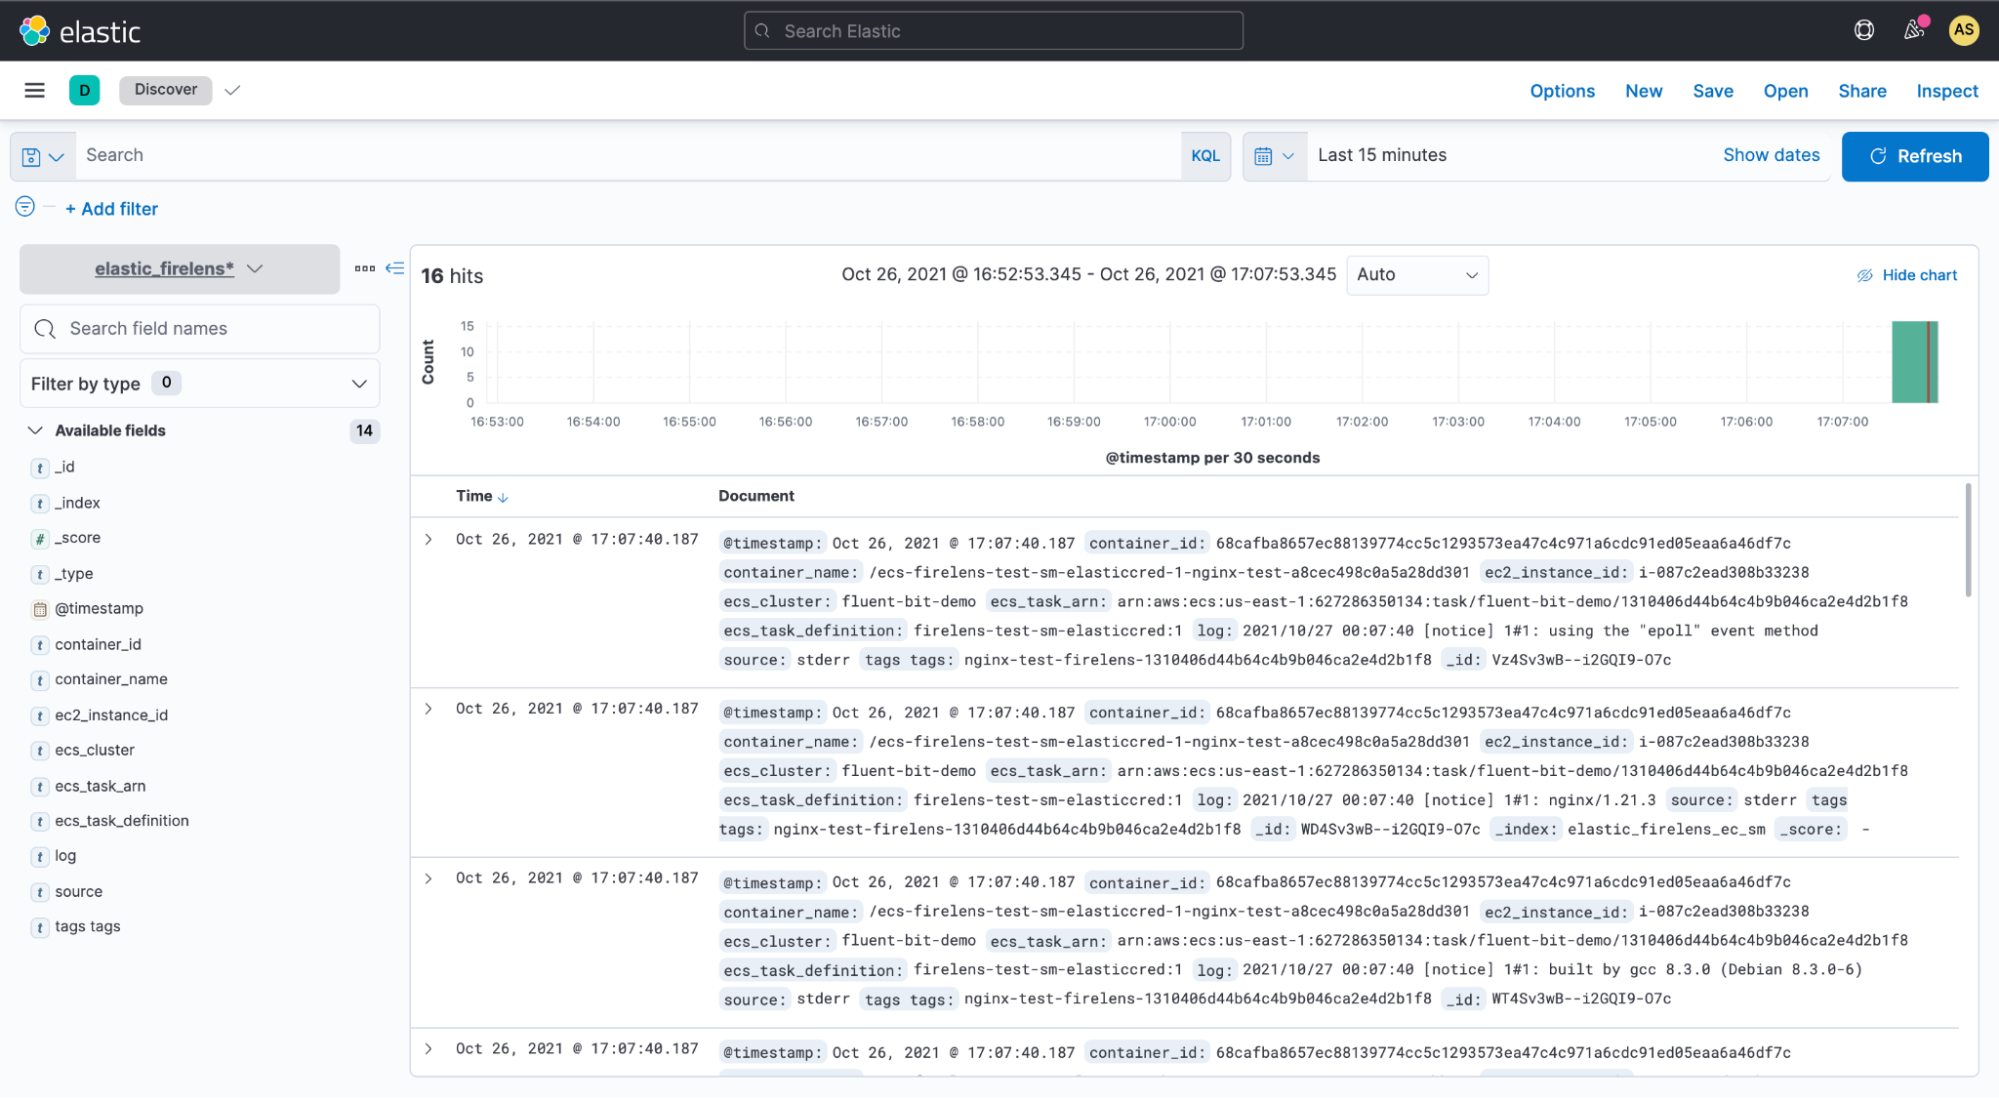Collapse the Available fields section

35,430
